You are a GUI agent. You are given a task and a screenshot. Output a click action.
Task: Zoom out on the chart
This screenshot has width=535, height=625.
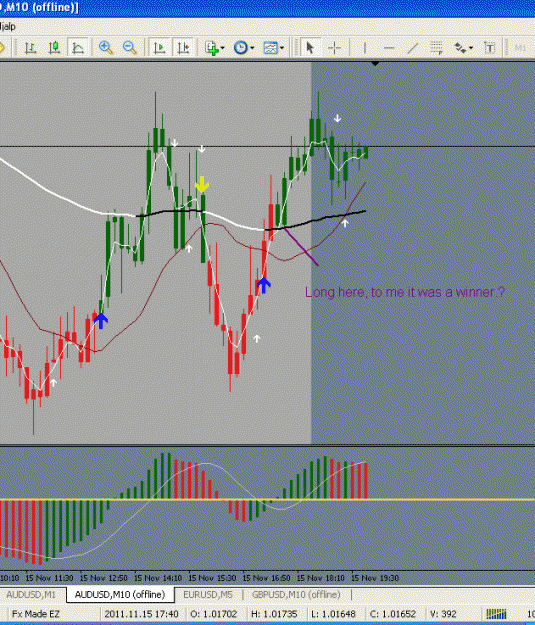(130, 48)
